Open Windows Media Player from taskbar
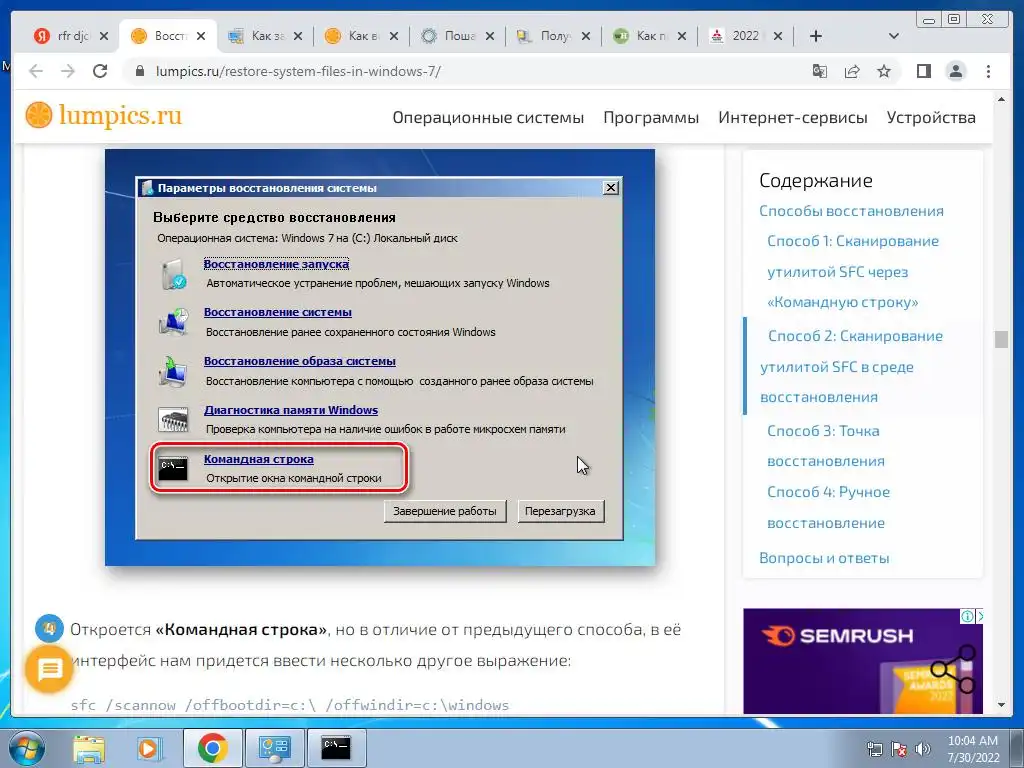Screen dimensions: 1024x768 (x=148, y=748)
